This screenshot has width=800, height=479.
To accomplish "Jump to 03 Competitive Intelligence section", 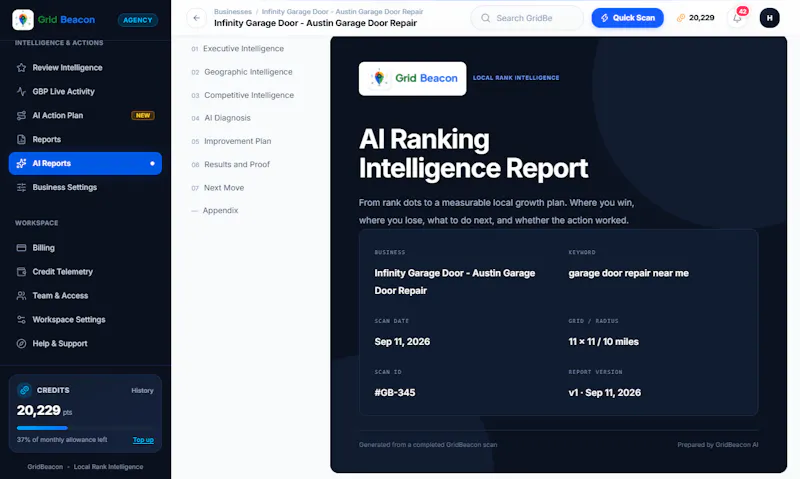I will [x=243, y=95].
